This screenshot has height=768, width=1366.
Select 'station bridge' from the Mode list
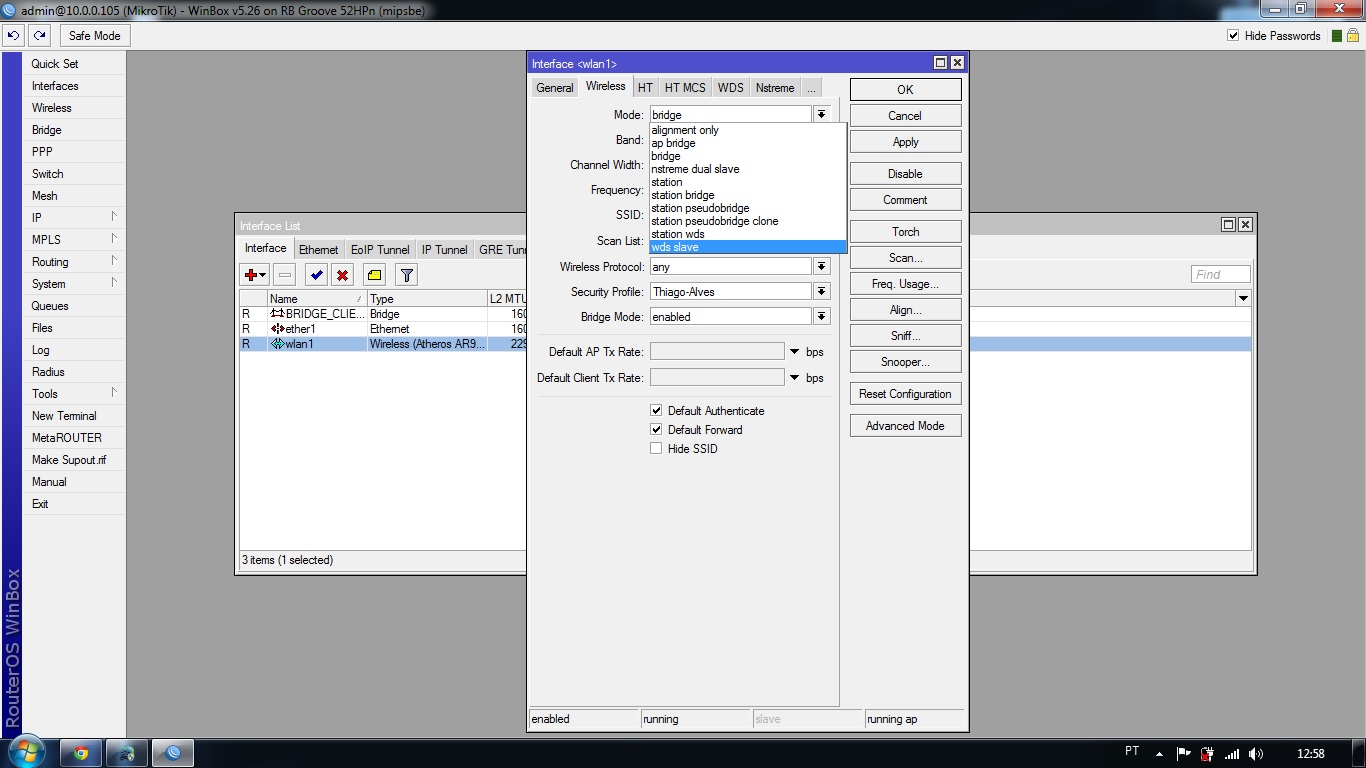coord(683,195)
